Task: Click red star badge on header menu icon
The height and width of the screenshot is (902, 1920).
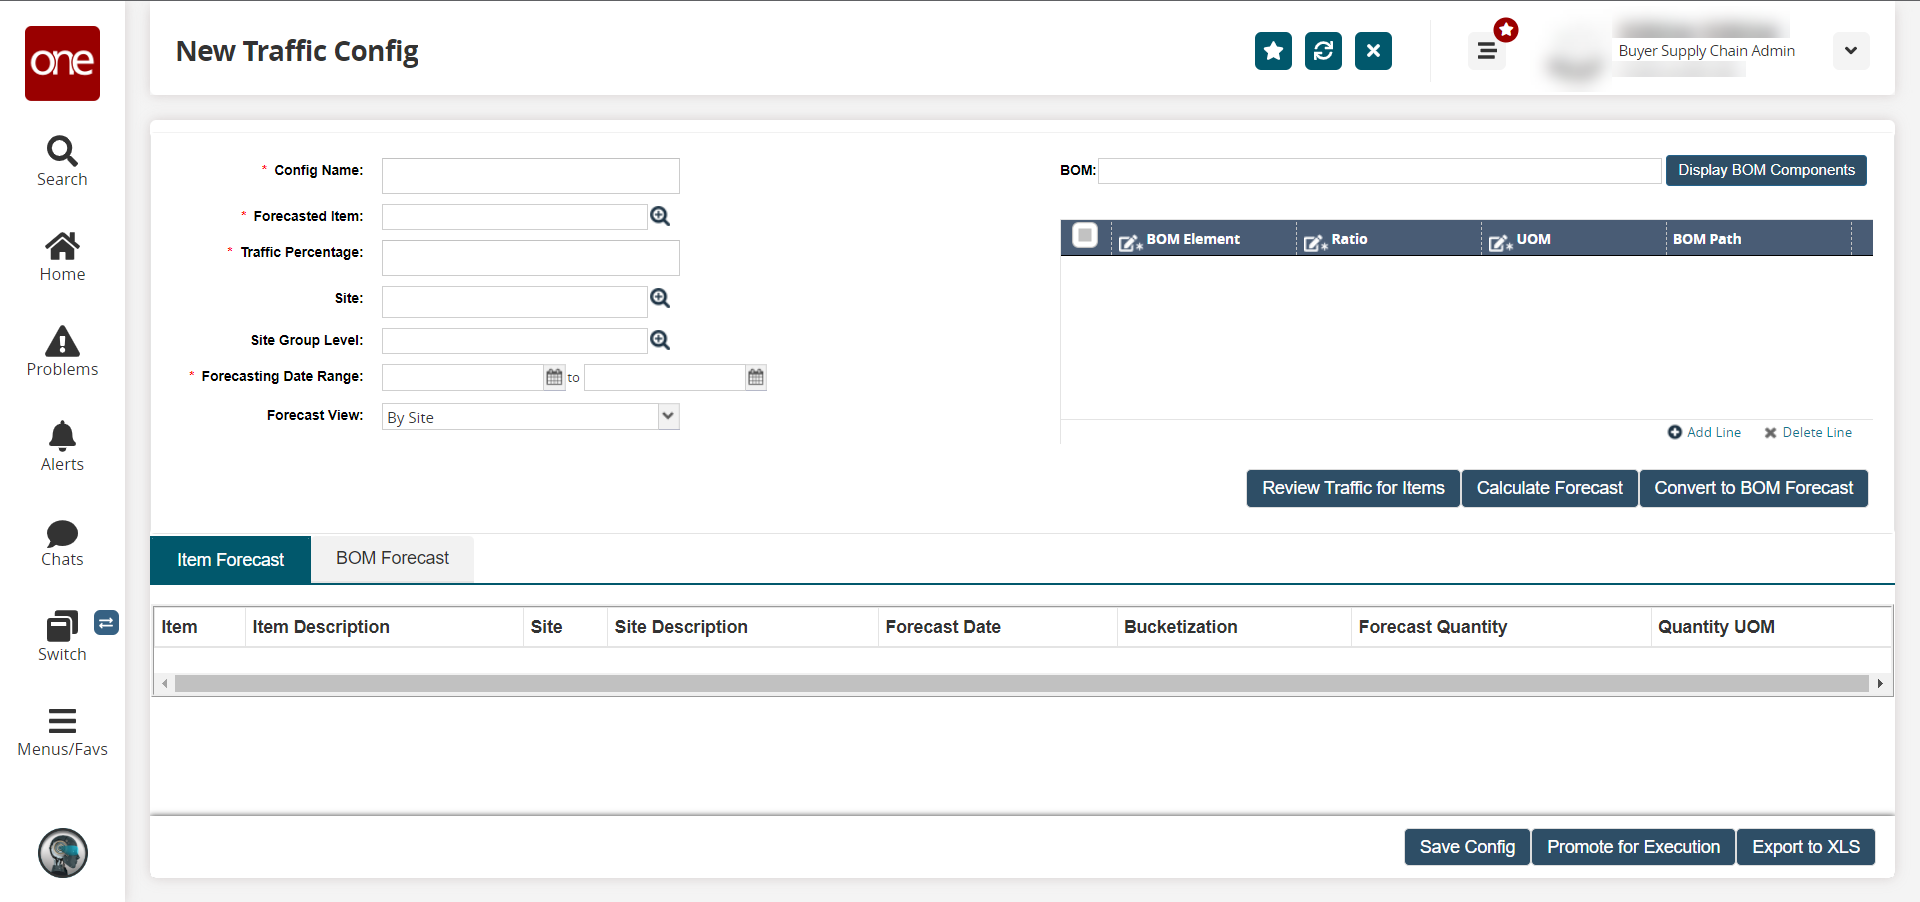Action: click(x=1506, y=30)
